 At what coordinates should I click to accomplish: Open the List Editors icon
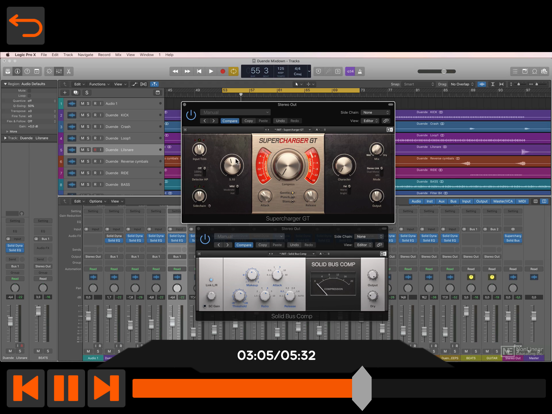coord(515,71)
